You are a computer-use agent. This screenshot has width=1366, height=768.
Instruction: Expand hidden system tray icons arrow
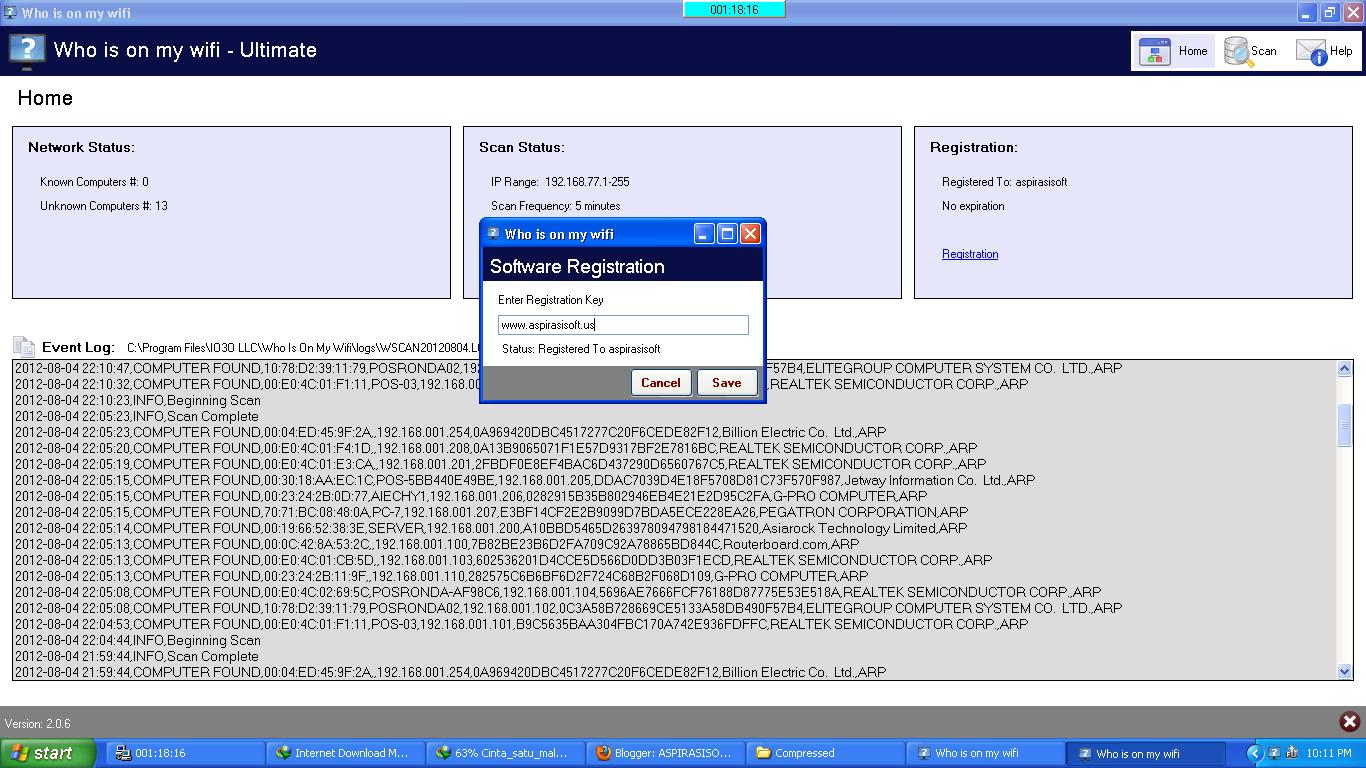[1254, 753]
